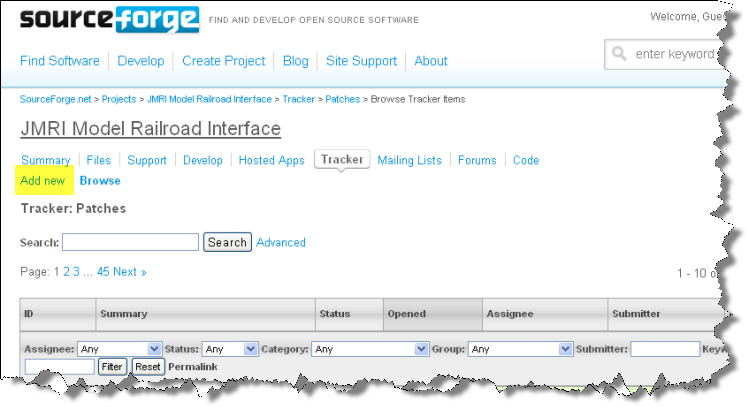
Task: Open the Category filter dropdown
Action: coord(370,349)
